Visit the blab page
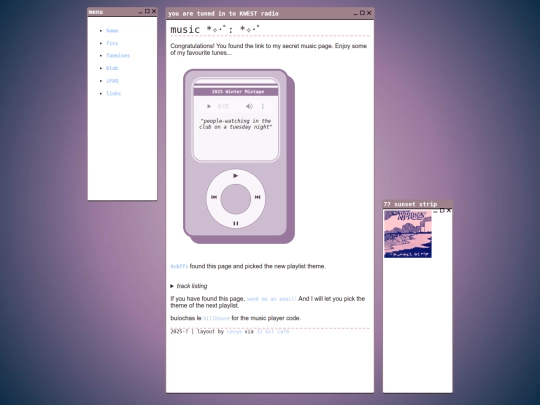 (112, 68)
